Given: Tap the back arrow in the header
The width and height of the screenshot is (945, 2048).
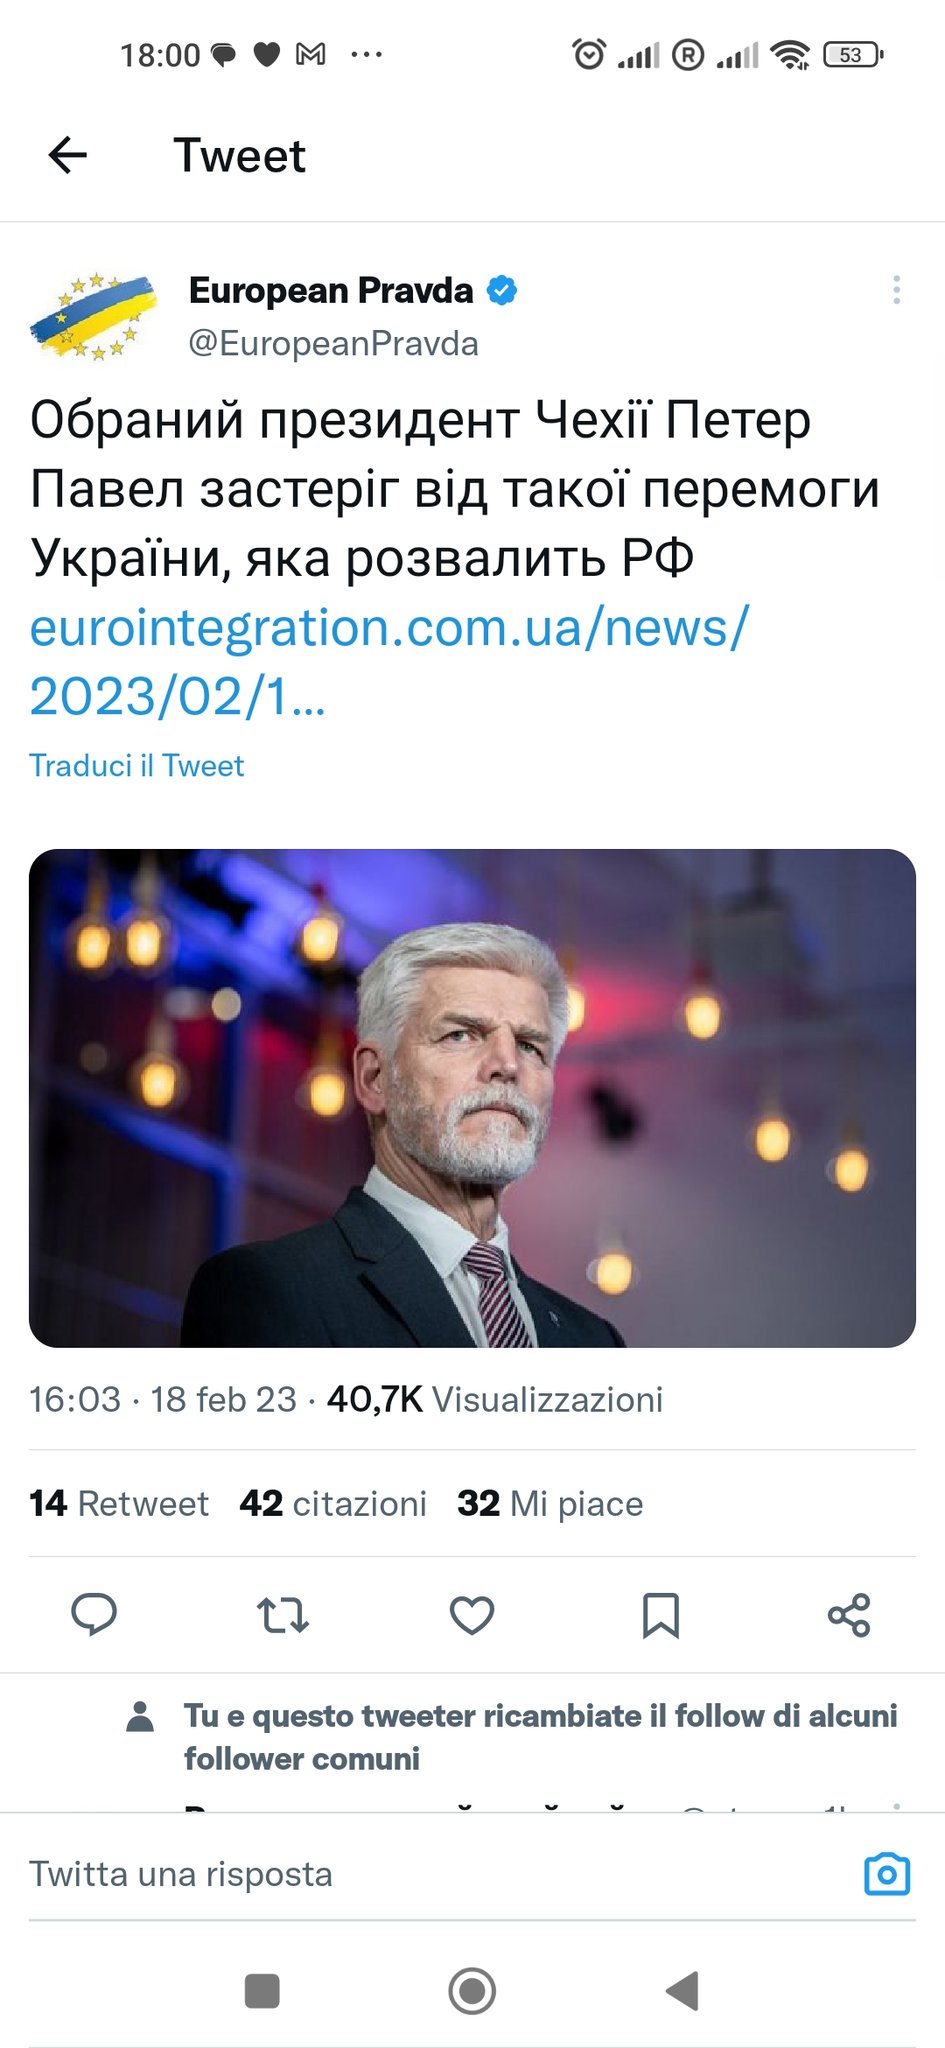Looking at the screenshot, I should tap(68, 155).
